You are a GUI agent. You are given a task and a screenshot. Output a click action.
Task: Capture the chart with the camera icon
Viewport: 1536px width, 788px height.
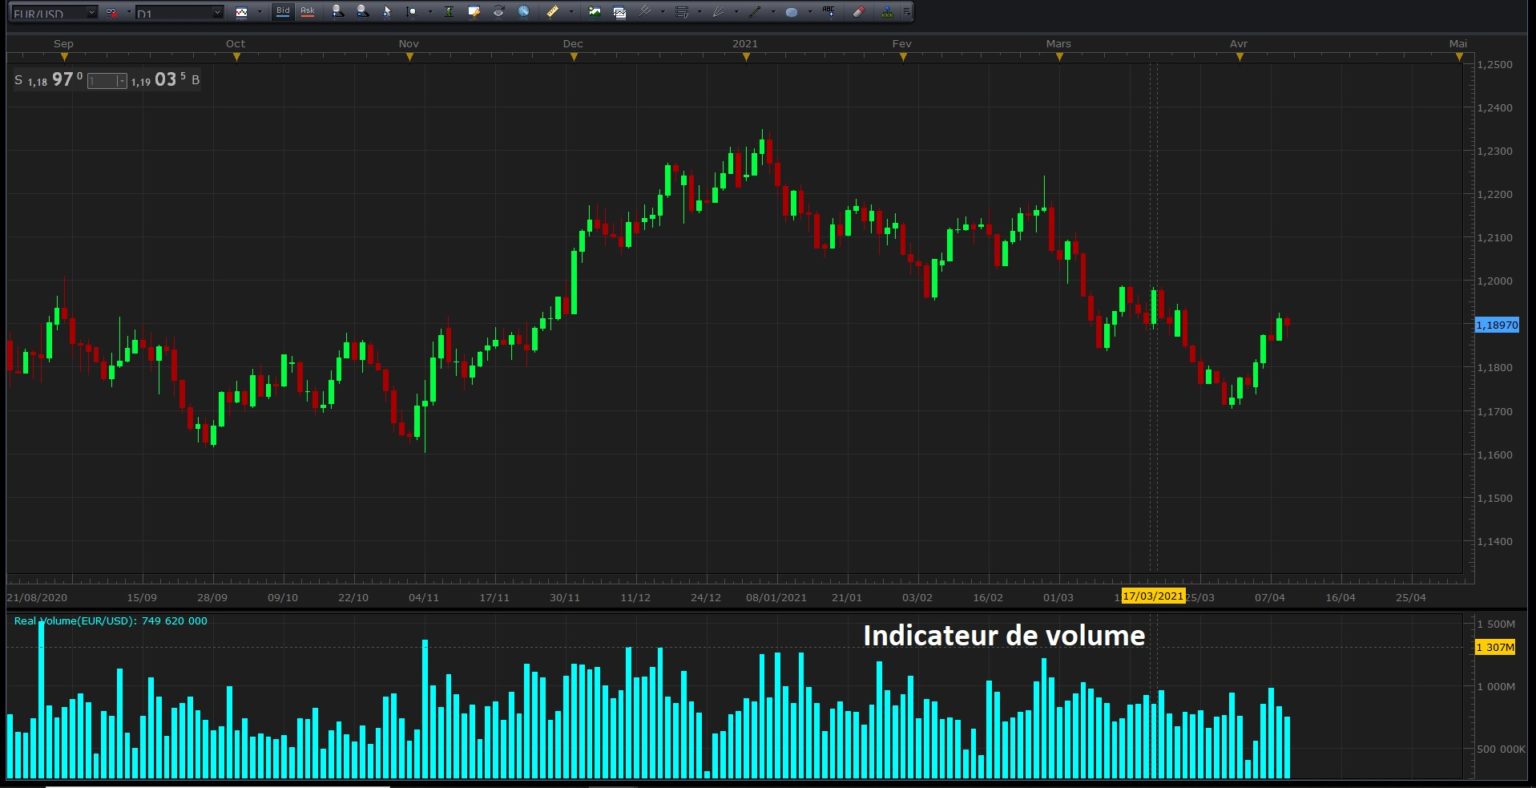click(x=619, y=12)
